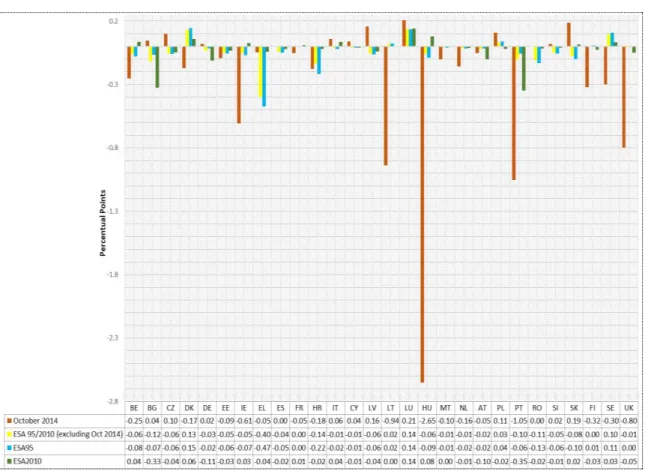Click the green BG ESA2010 bar
The height and width of the screenshot is (471, 648).
tap(157, 67)
